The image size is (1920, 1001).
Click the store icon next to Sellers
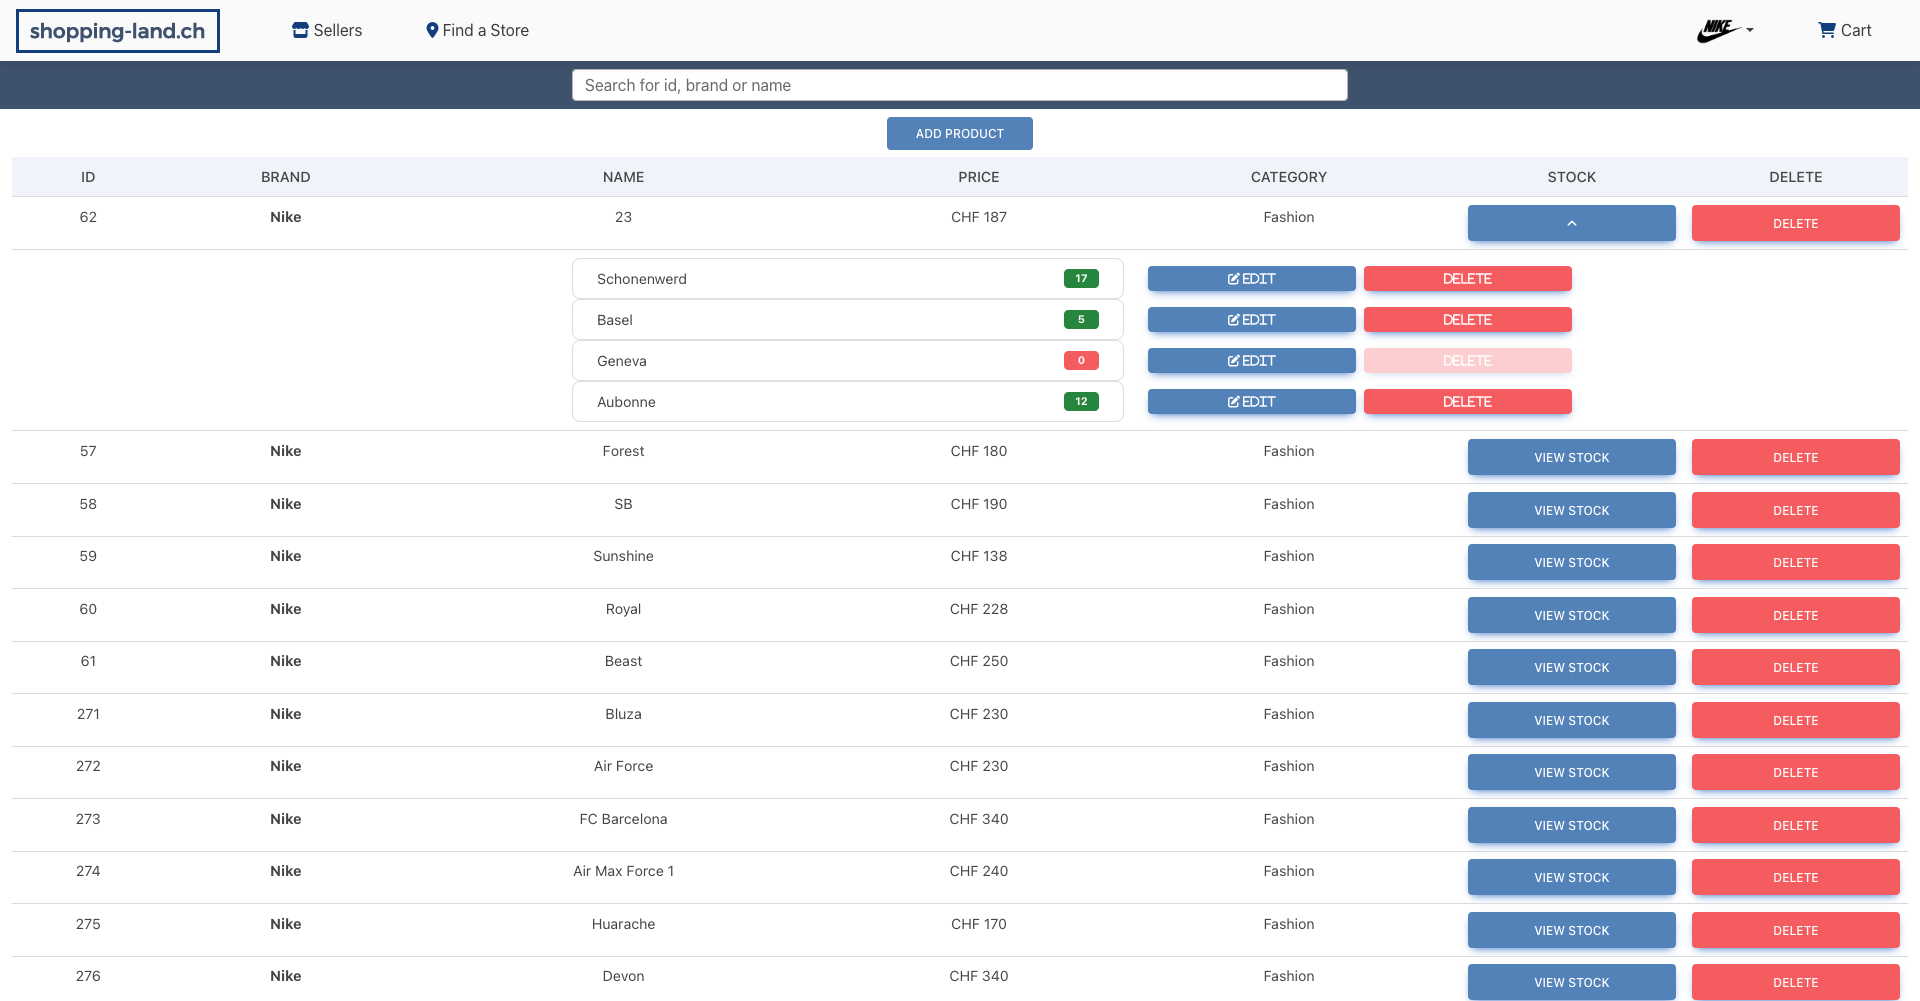[x=299, y=30]
